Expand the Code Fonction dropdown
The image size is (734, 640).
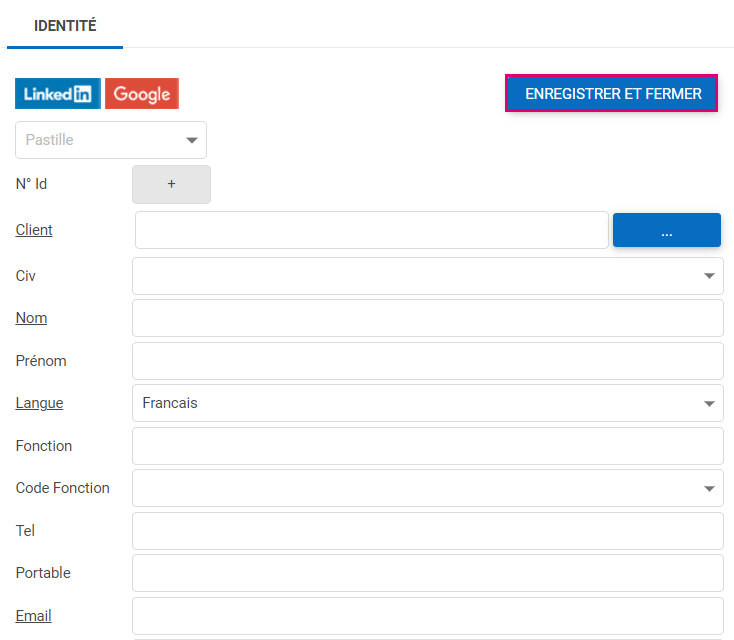pyautogui.click(x=427, y=488)
